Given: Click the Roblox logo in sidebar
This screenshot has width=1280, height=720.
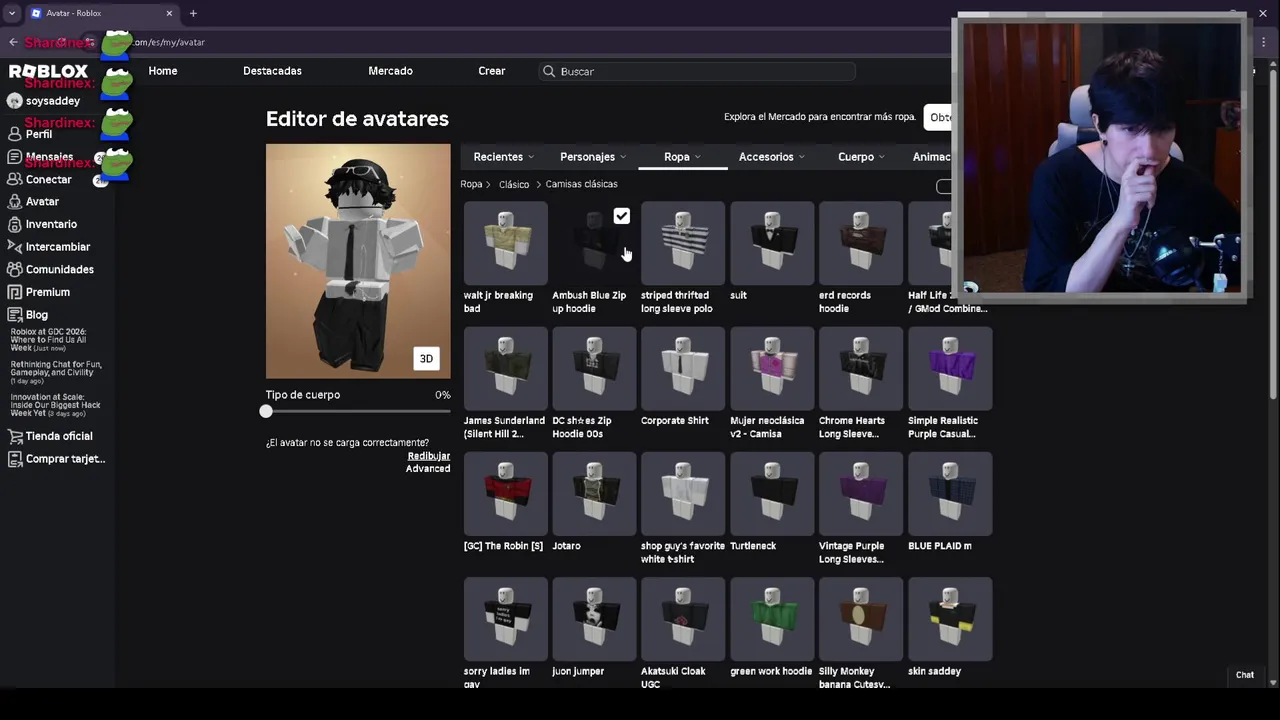Looking at the screenshot, I should [48, 72].
